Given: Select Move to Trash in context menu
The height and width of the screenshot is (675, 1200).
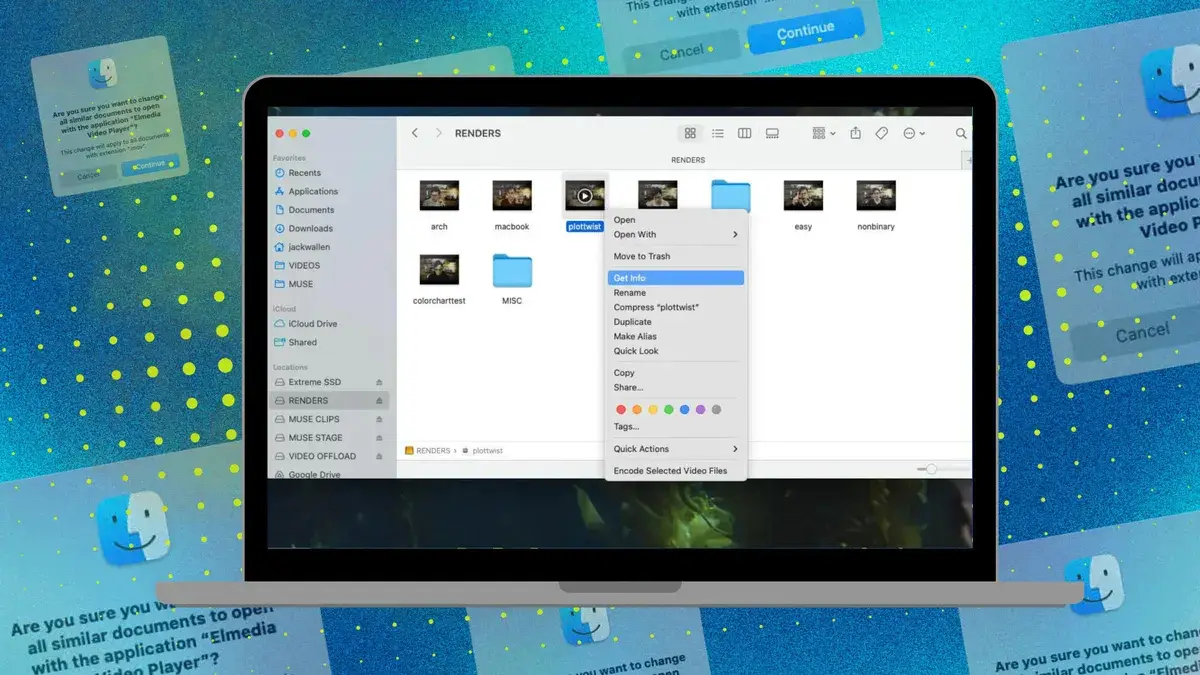Looking at the screenshot, I should [x=642, y=257].
